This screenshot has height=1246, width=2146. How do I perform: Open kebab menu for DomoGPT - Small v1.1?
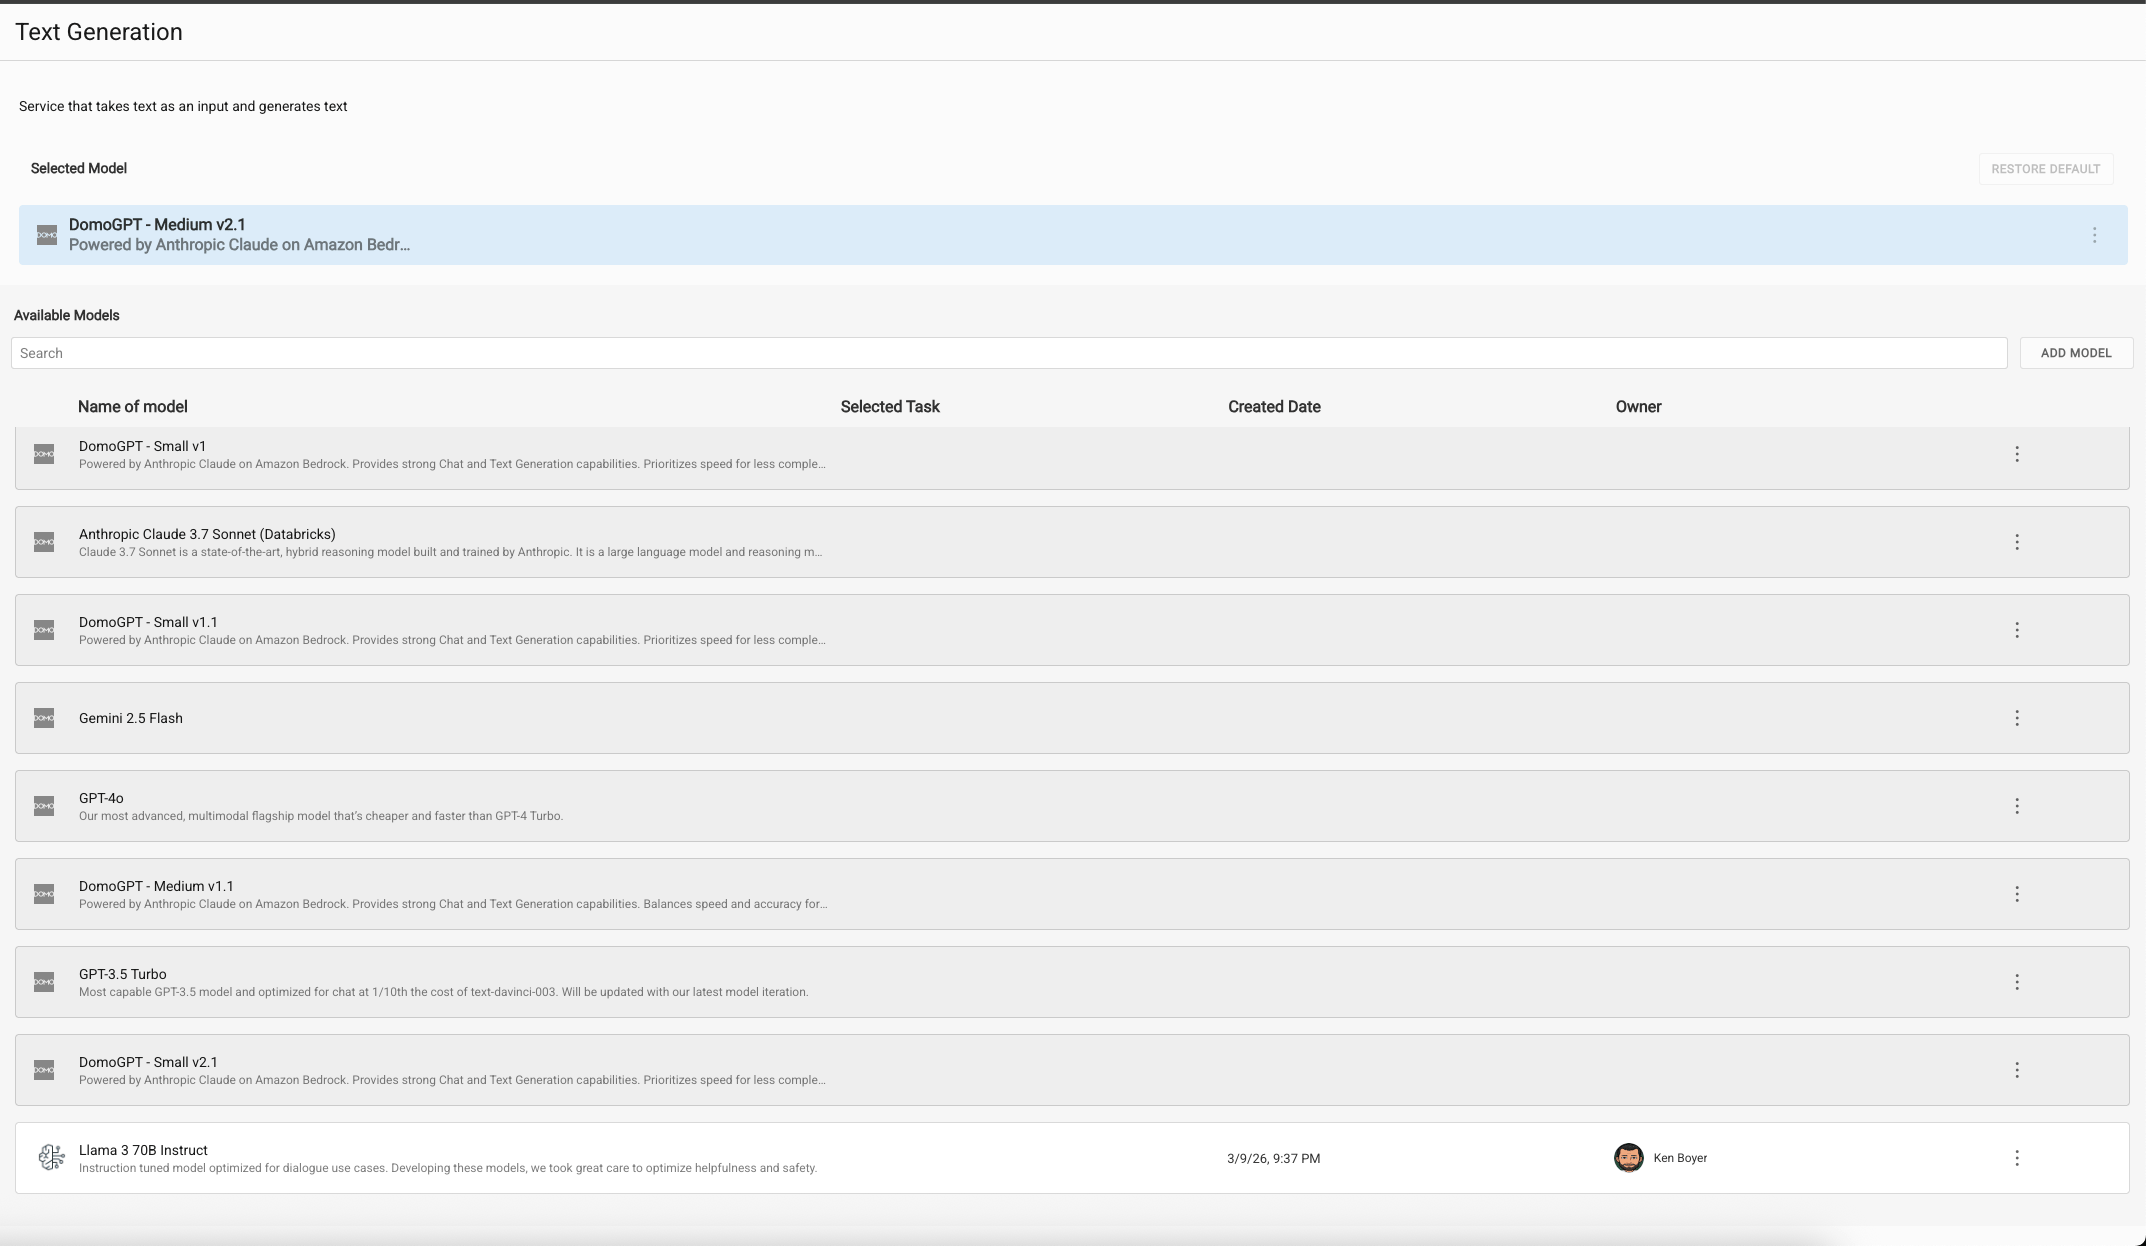2017,630
